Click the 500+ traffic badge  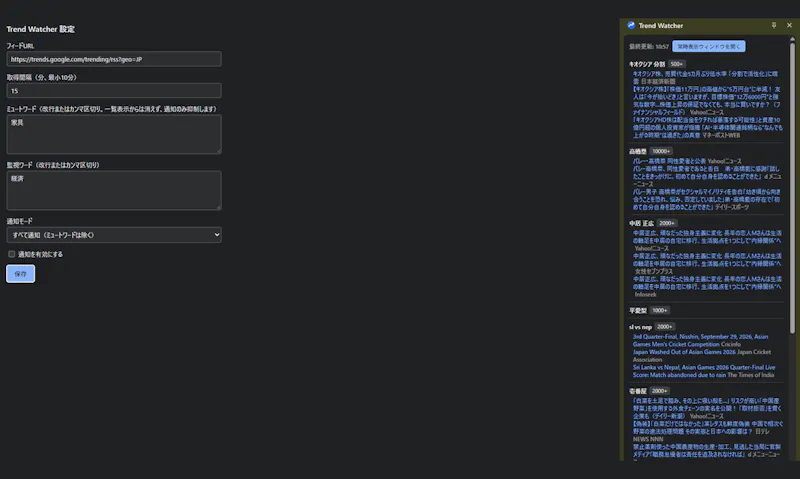tap(677, 64)
